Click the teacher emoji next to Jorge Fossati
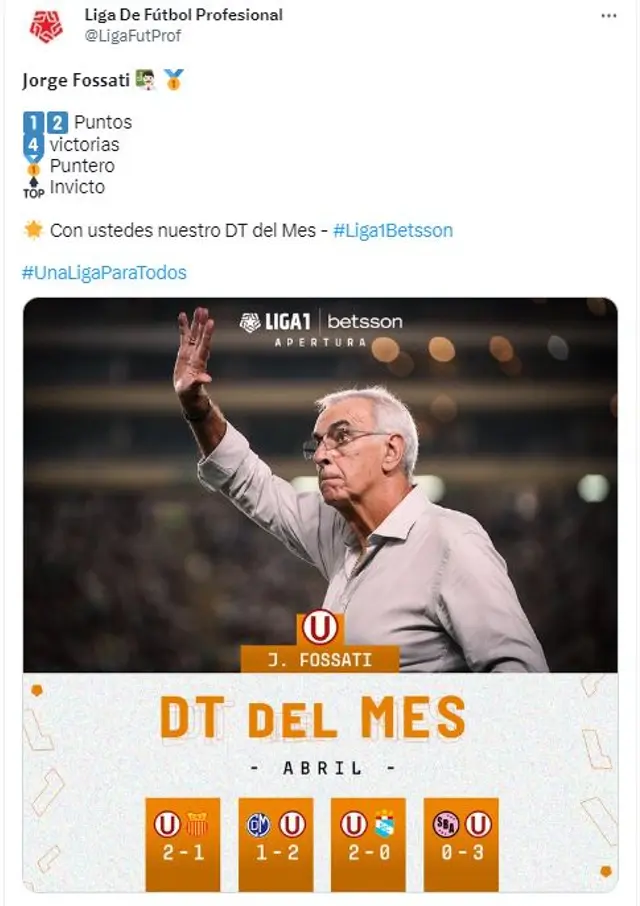This screenshot has height=906, width=640. point(145,80)
